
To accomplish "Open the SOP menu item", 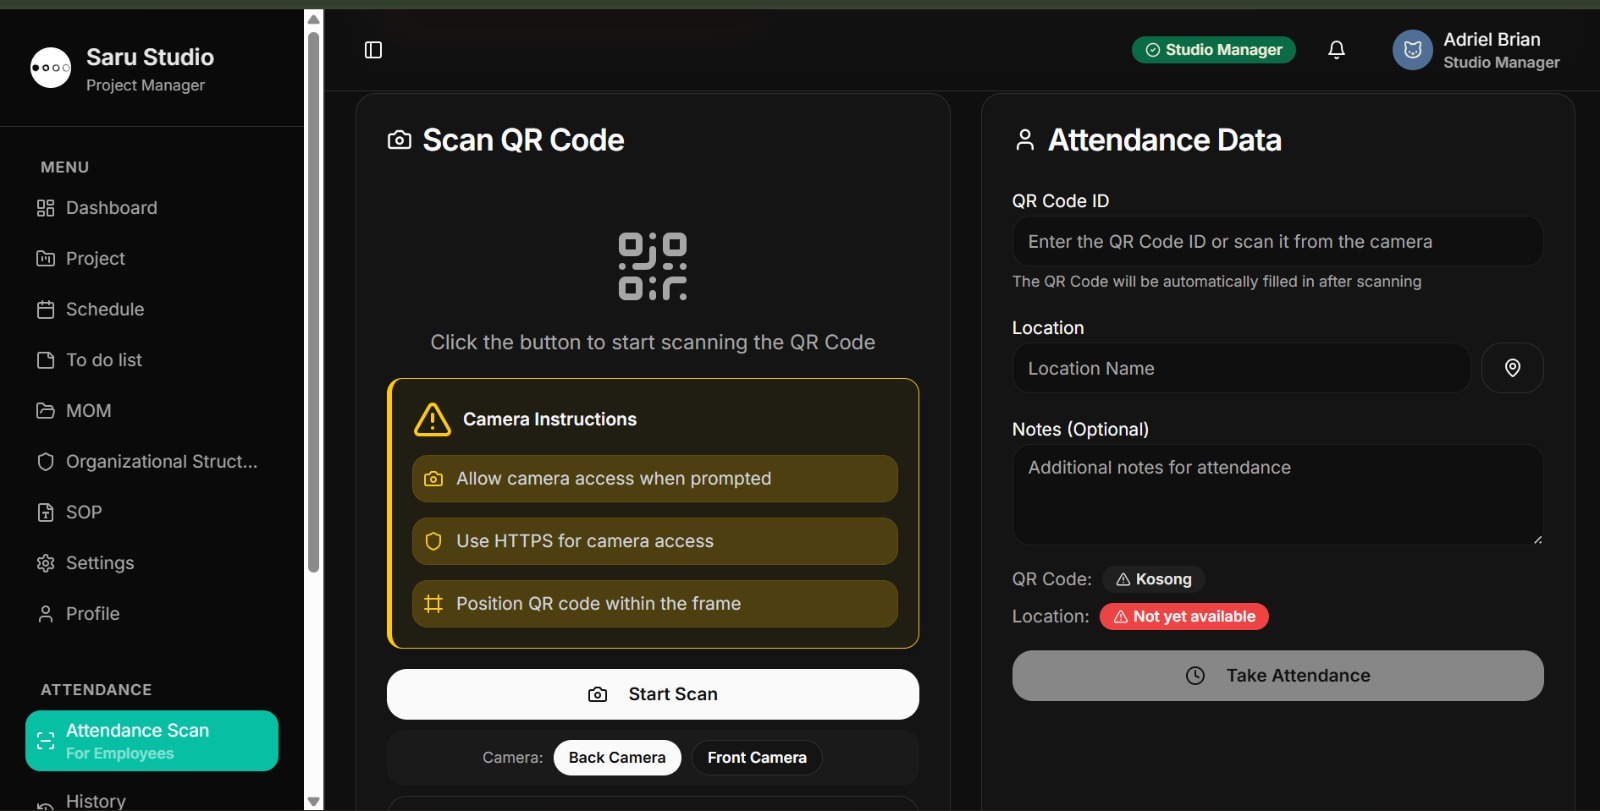I will pyautogui.click(x=152, y=513).
